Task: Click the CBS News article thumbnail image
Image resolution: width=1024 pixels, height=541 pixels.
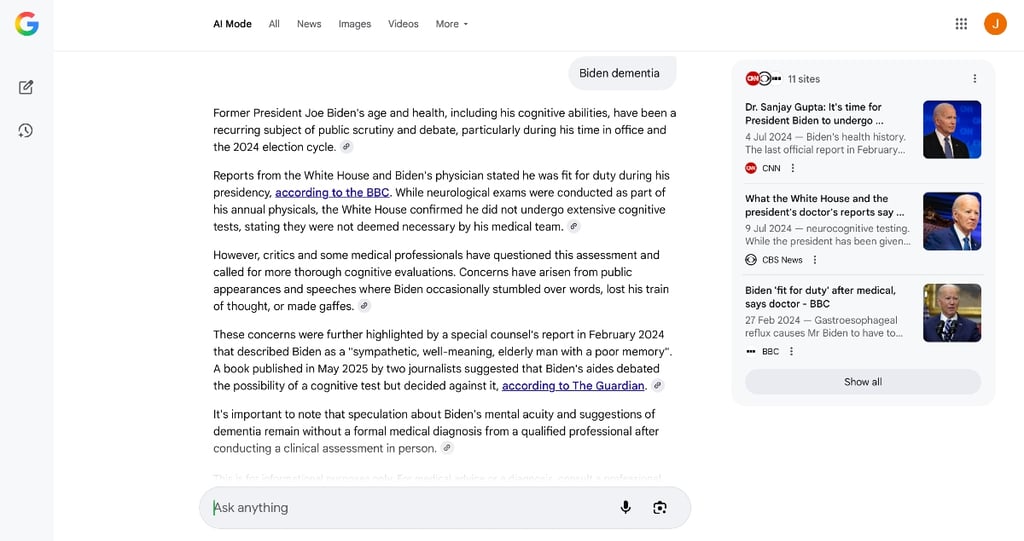Action: (952, 221)
